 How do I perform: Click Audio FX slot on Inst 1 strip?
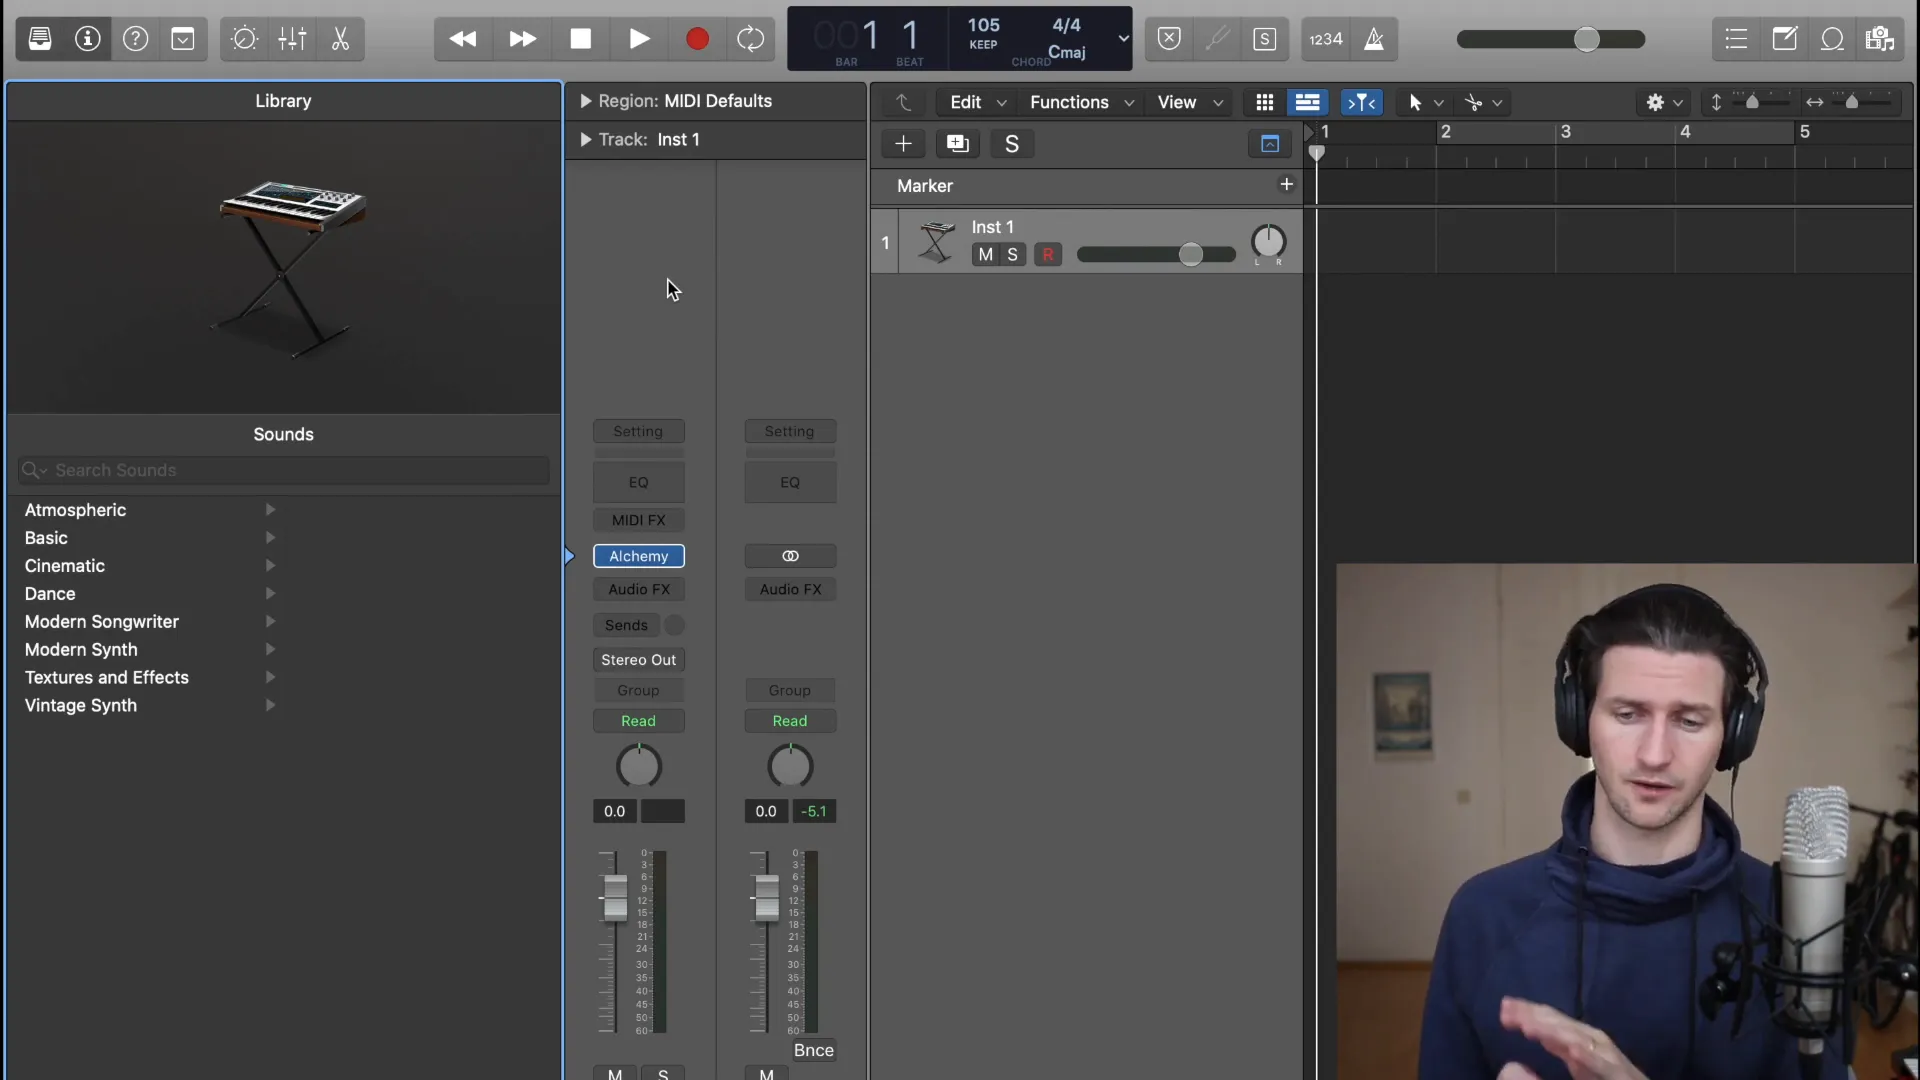click(639, 589)
